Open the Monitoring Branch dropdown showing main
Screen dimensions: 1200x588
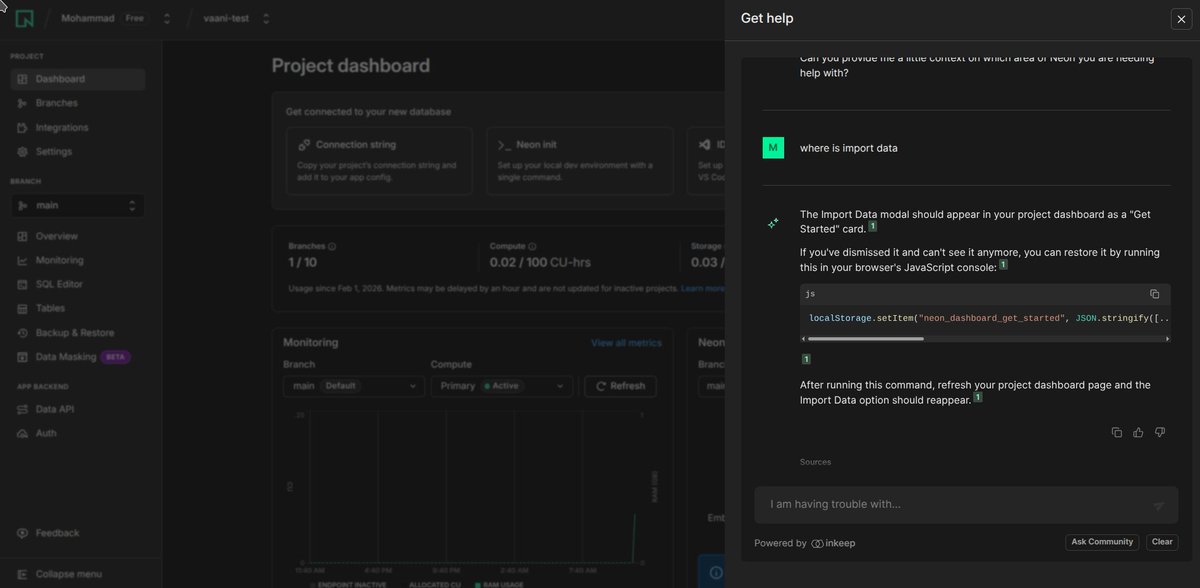(354, 386)
